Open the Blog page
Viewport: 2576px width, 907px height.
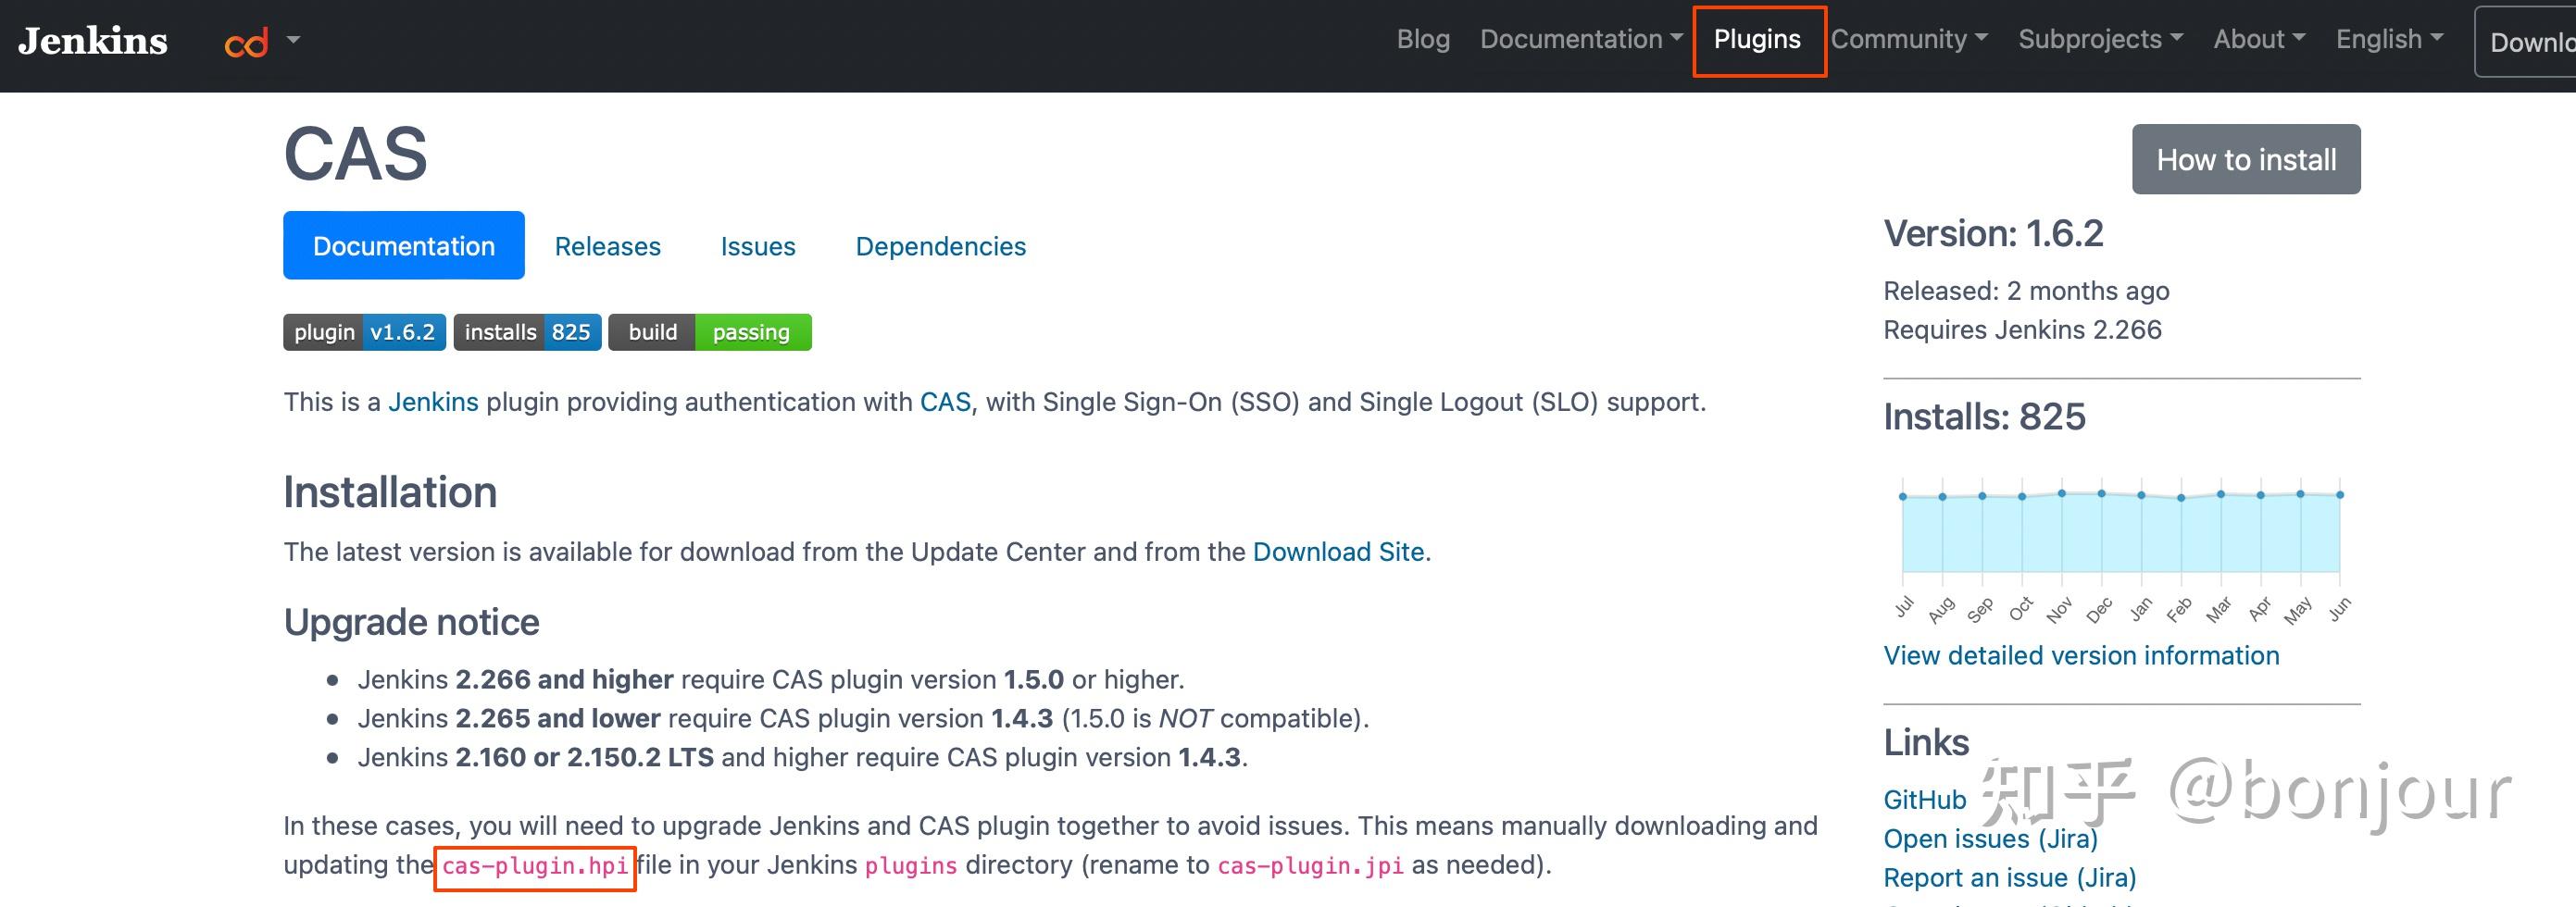point(1423,39)
